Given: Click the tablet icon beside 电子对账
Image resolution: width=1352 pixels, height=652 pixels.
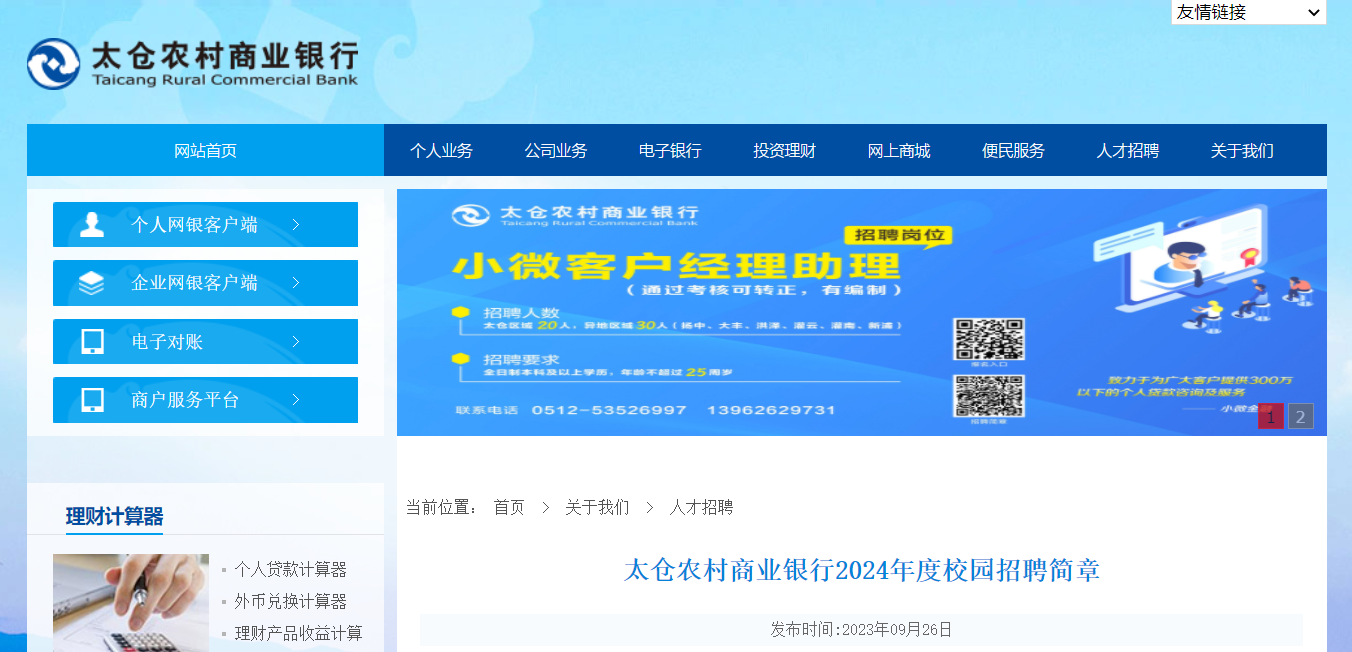Looking at the screenshot, I should 92,342.
